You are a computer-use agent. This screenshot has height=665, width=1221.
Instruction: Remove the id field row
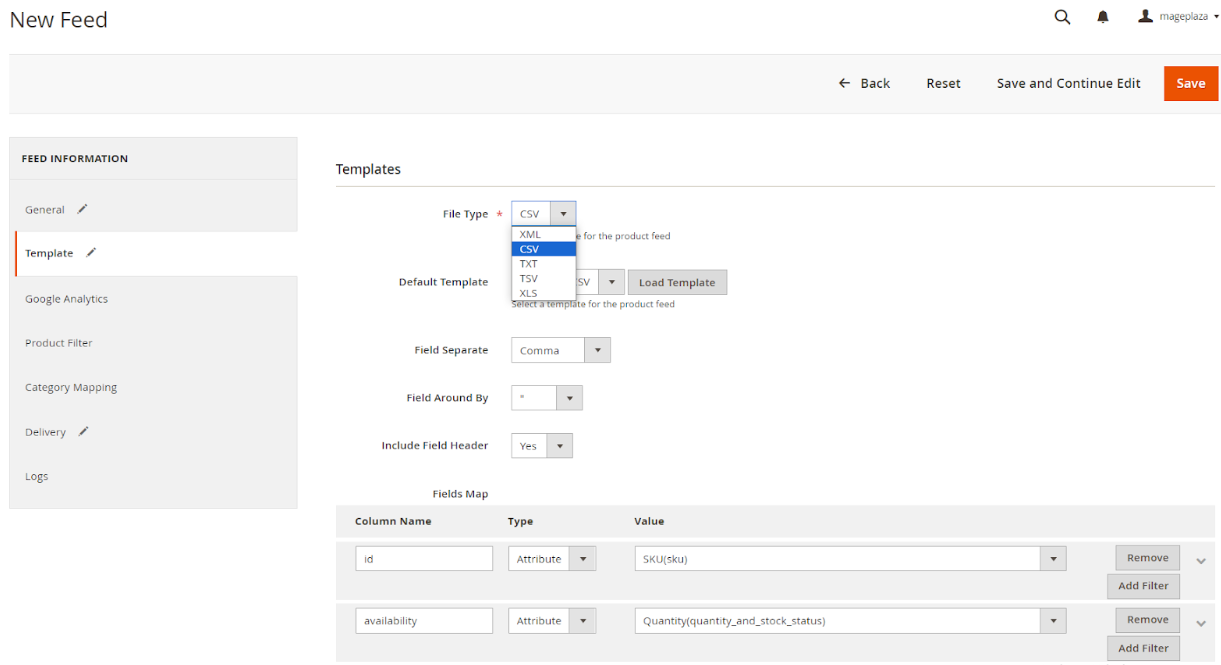click(1147, 558)
